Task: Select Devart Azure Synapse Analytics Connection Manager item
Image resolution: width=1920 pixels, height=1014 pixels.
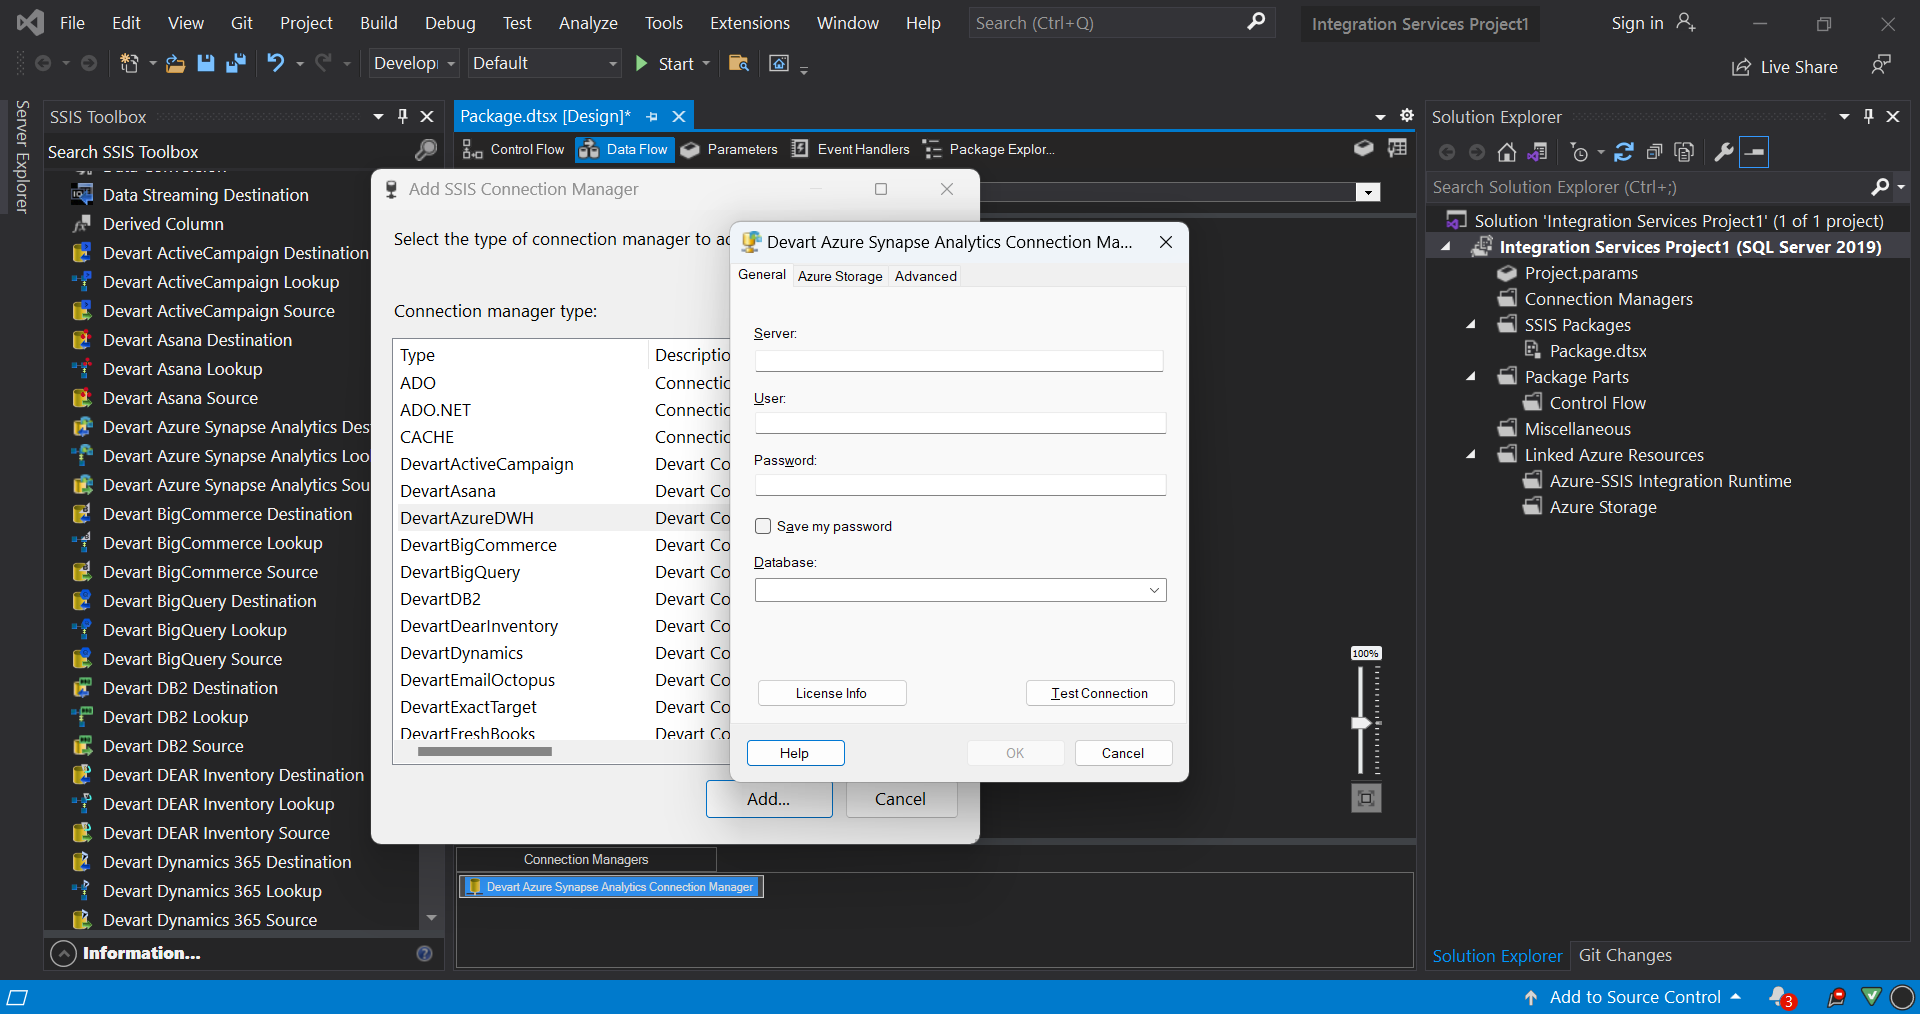Action: coord(611,887)
